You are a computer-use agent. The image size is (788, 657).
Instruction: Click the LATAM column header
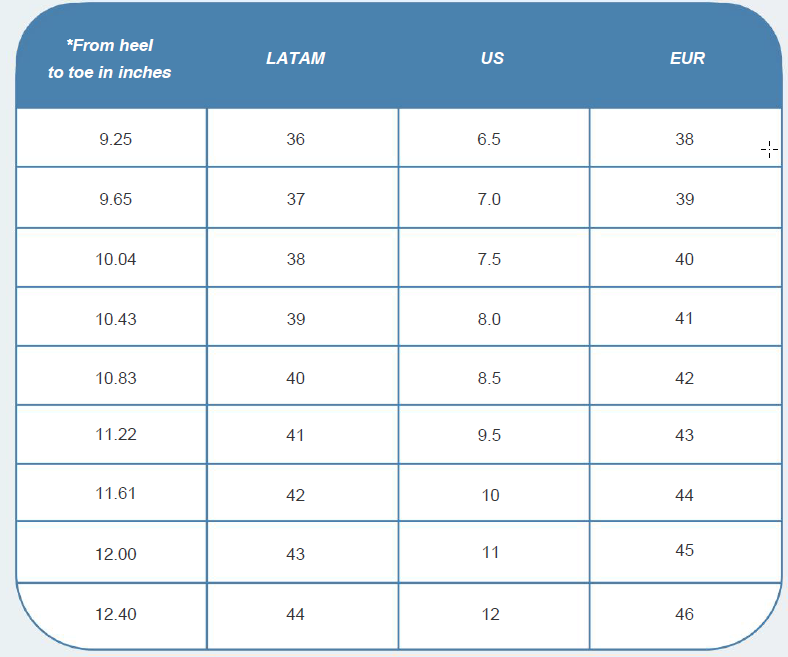[295, 58]
